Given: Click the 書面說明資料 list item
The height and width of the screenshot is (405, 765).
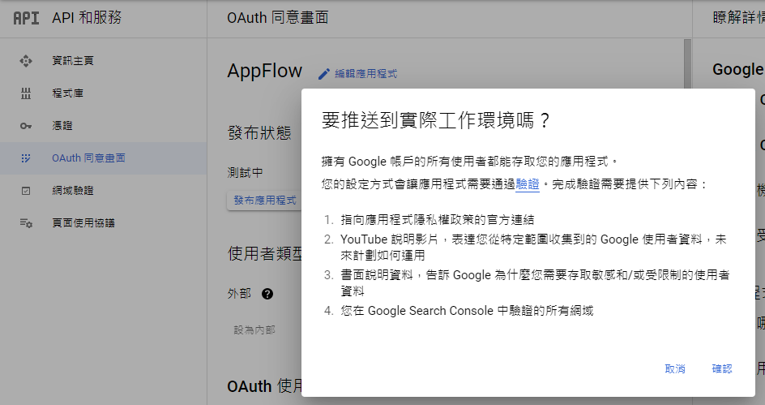Looking at the screenshot, I should click(535, 283).
